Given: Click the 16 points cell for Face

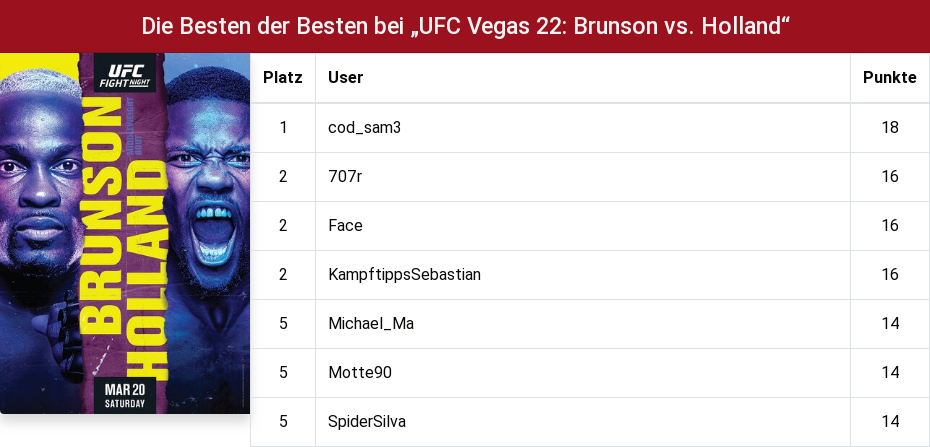Looking at the screenshot, I should [890, 226].
